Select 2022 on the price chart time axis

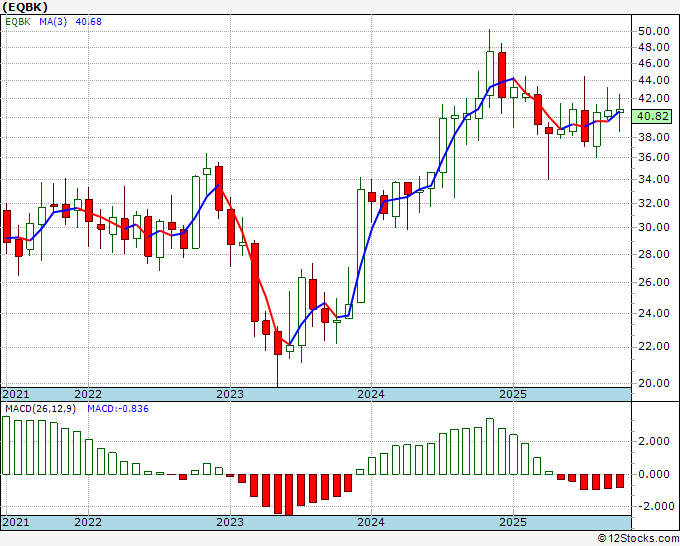click(88, 394)
